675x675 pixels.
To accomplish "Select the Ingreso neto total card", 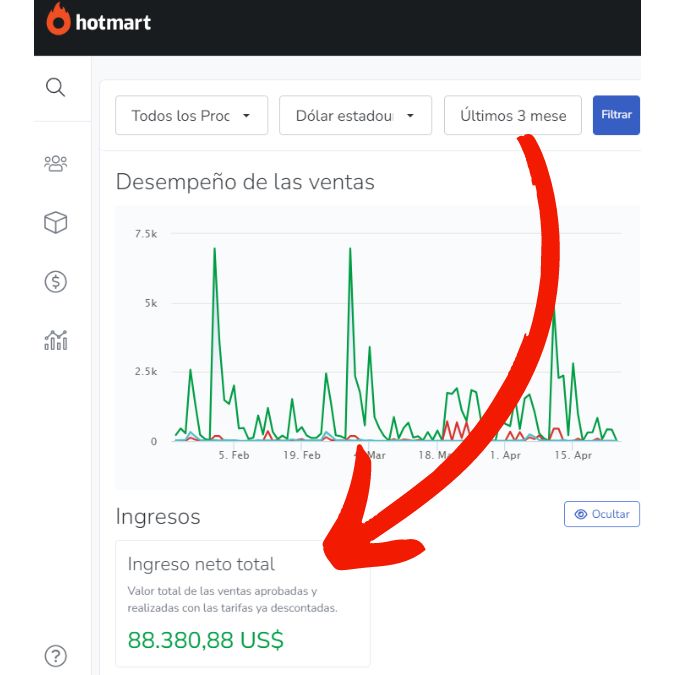I will coord(242,603).
